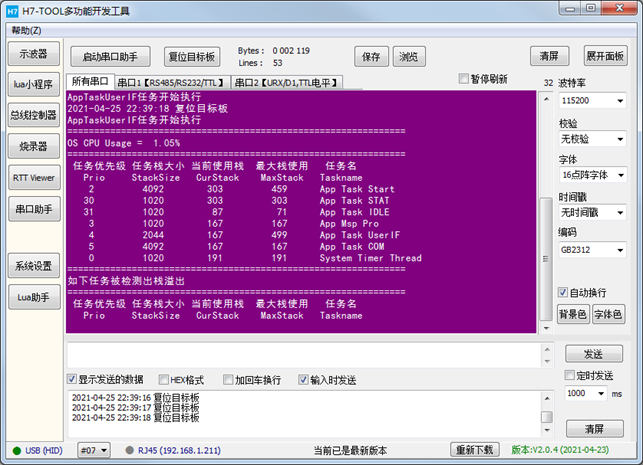Click the 保存 save button
Viewport: 643px width, 465px height.
tap(371, 57)
